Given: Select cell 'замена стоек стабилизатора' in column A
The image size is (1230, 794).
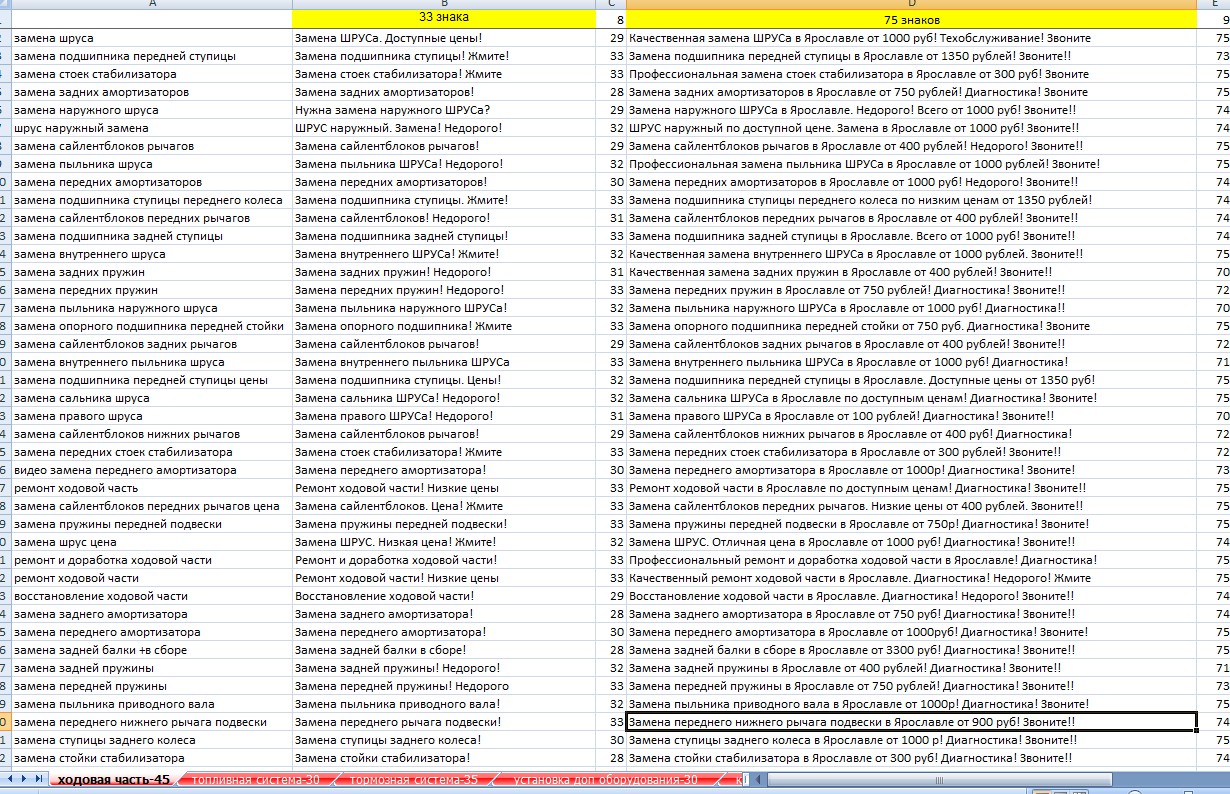Looking at the screenshot, I should (152, 74).
